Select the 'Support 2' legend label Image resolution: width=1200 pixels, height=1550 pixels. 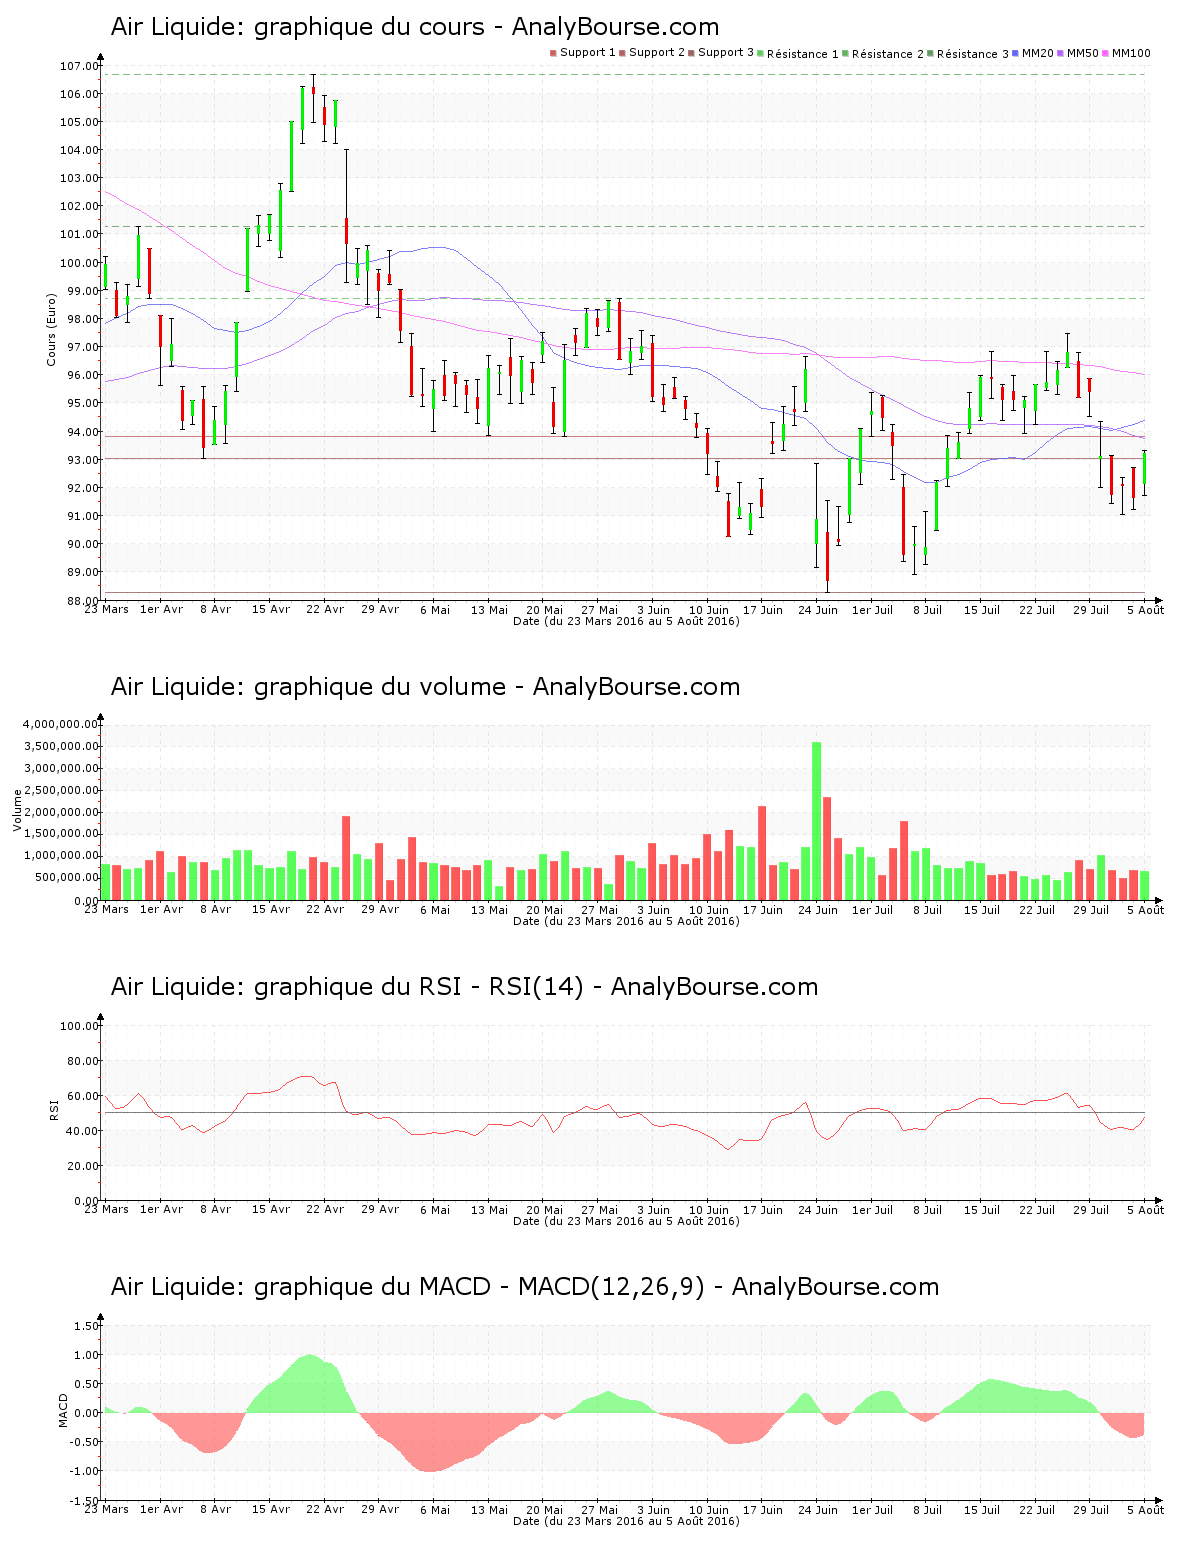point(657,53)
